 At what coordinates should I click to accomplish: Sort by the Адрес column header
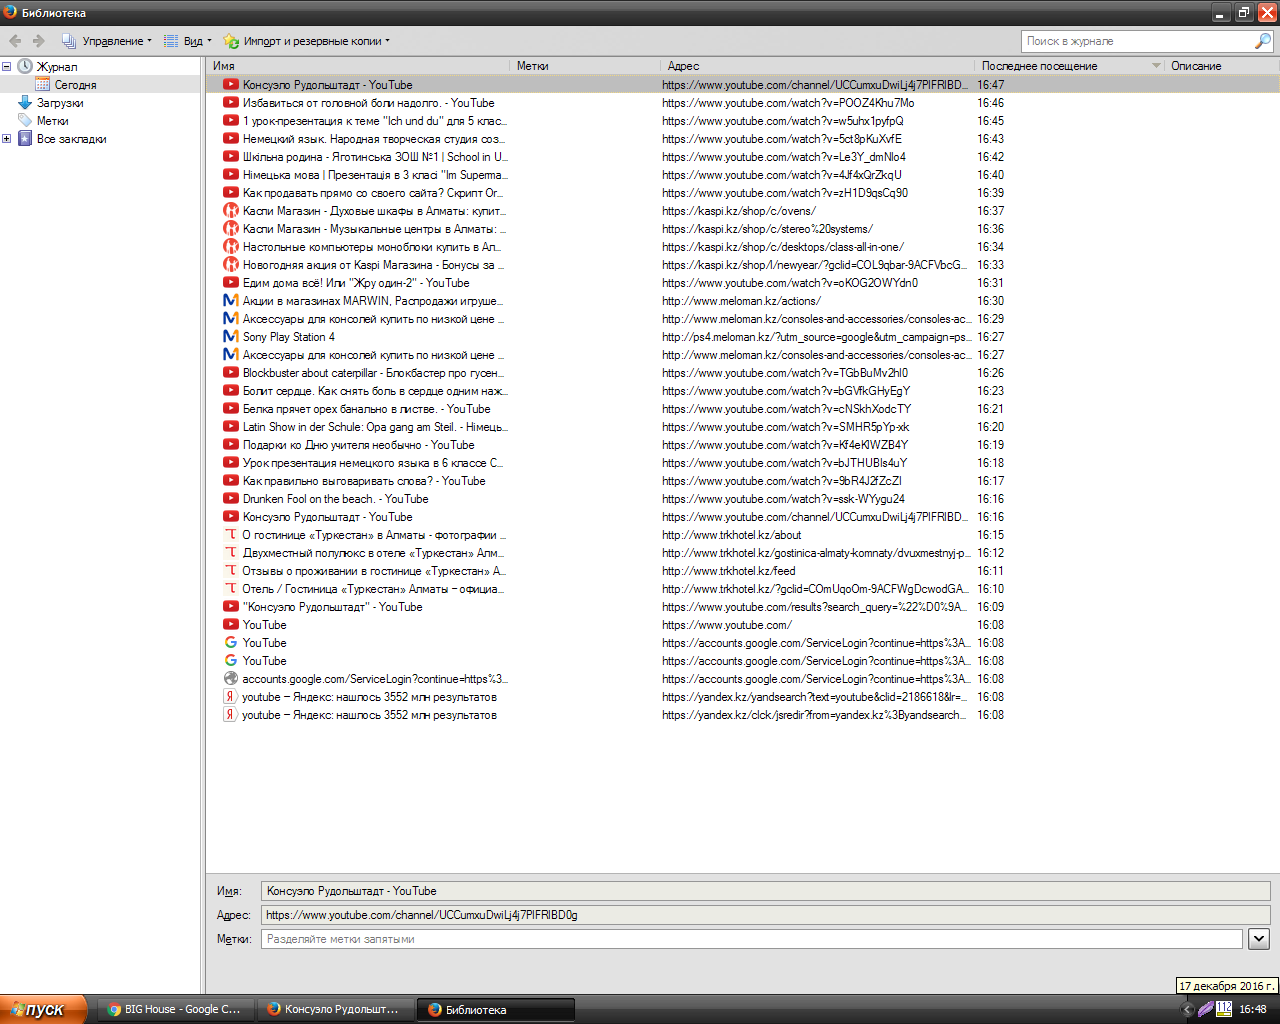pos(818,66)
